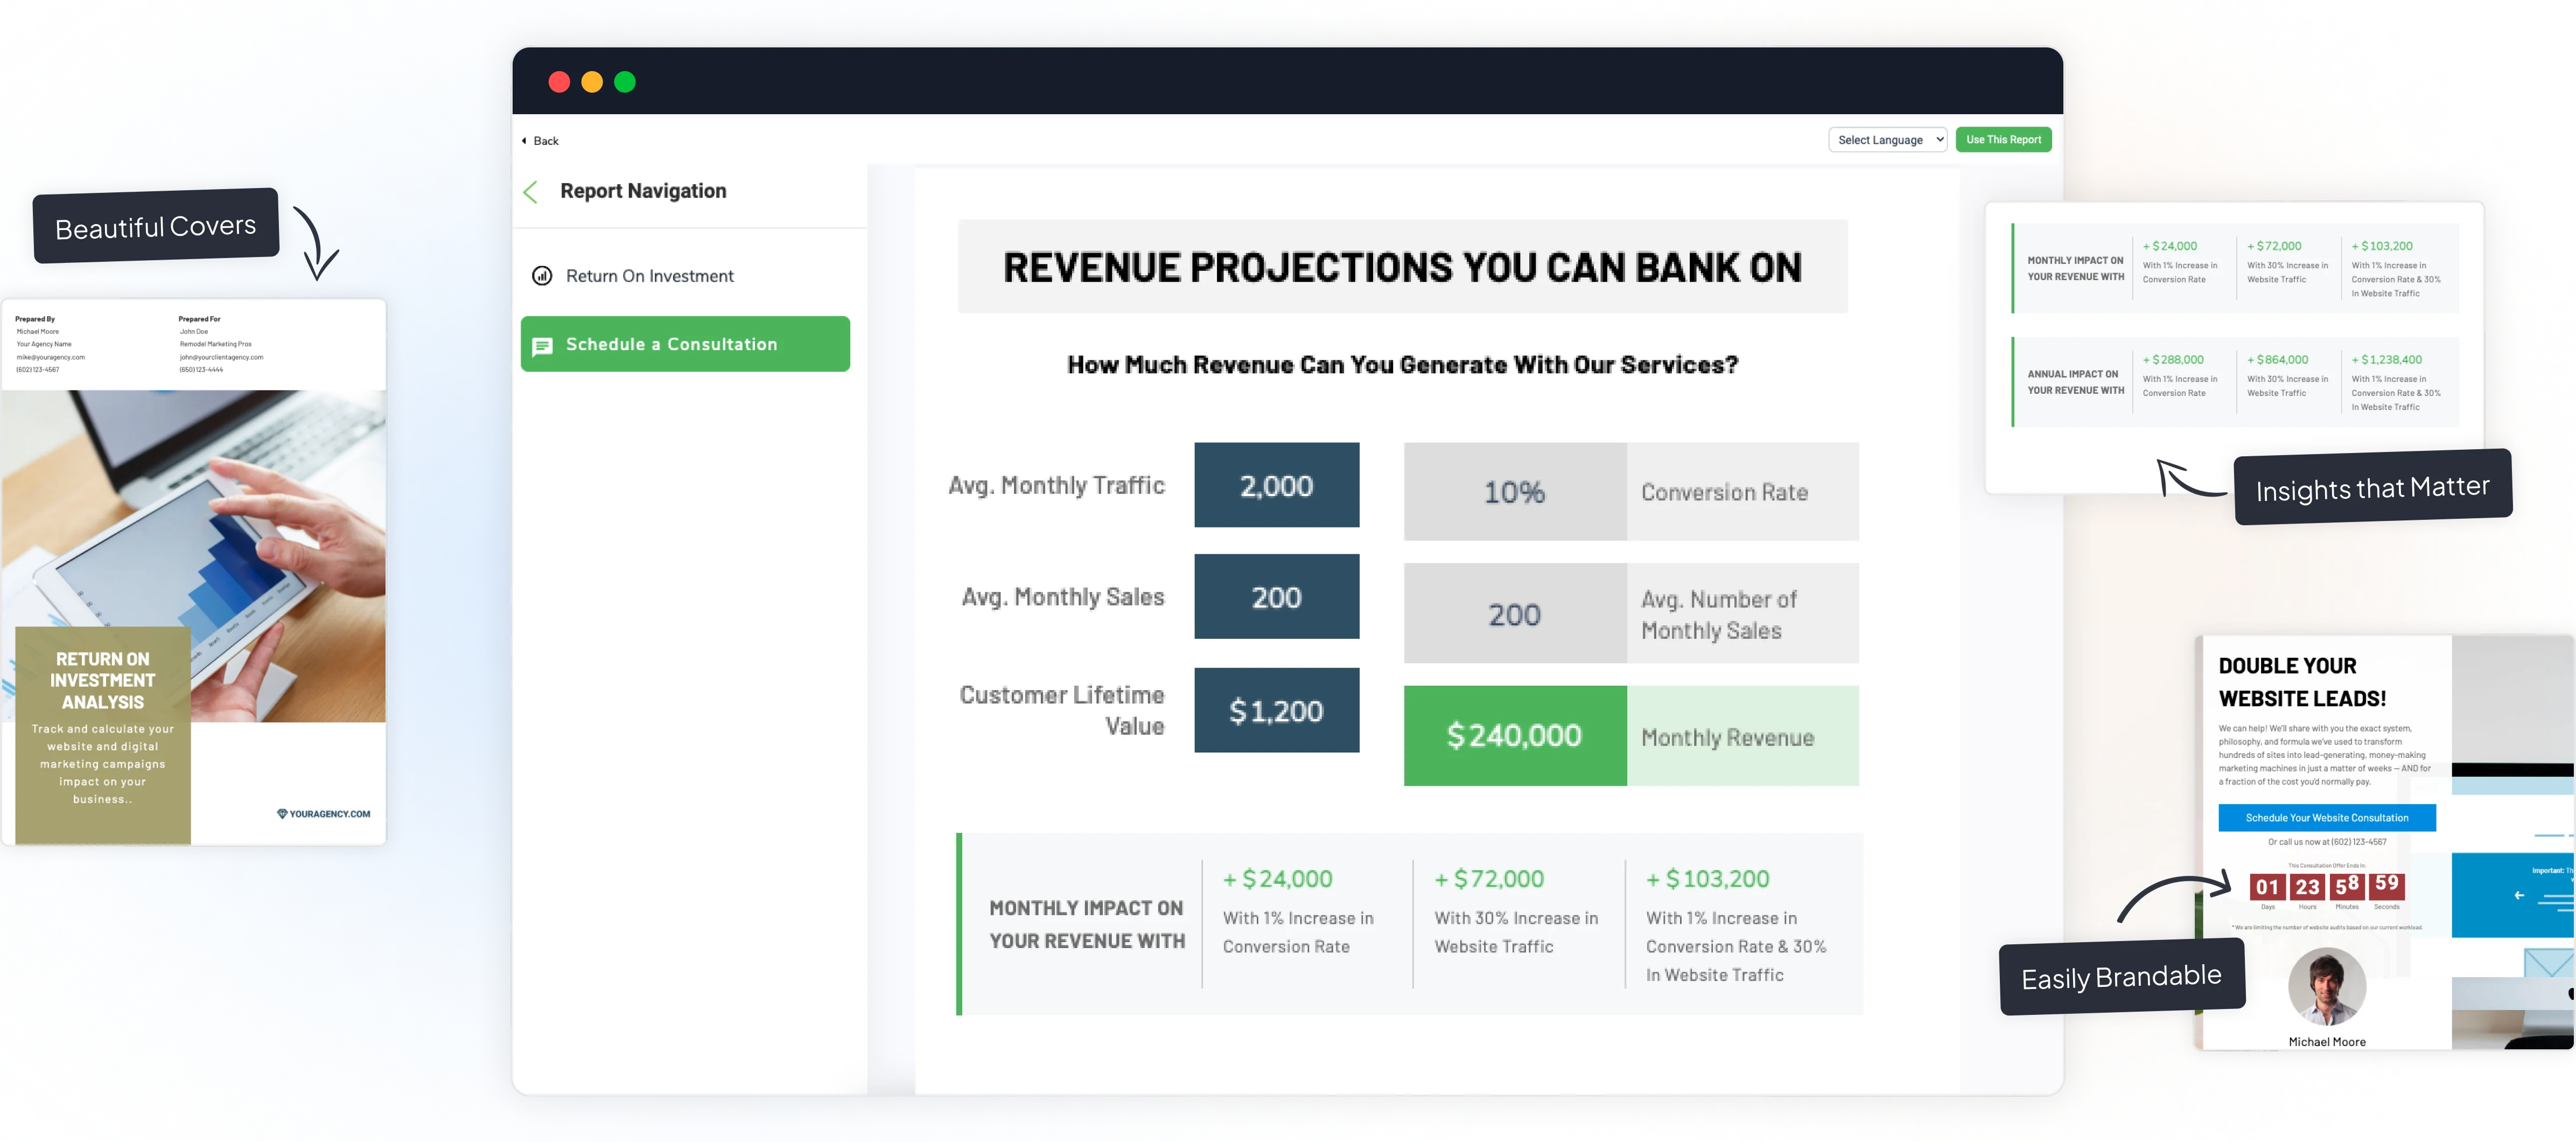Select Schedule a Consultation in the sidebar

[672, 344]
